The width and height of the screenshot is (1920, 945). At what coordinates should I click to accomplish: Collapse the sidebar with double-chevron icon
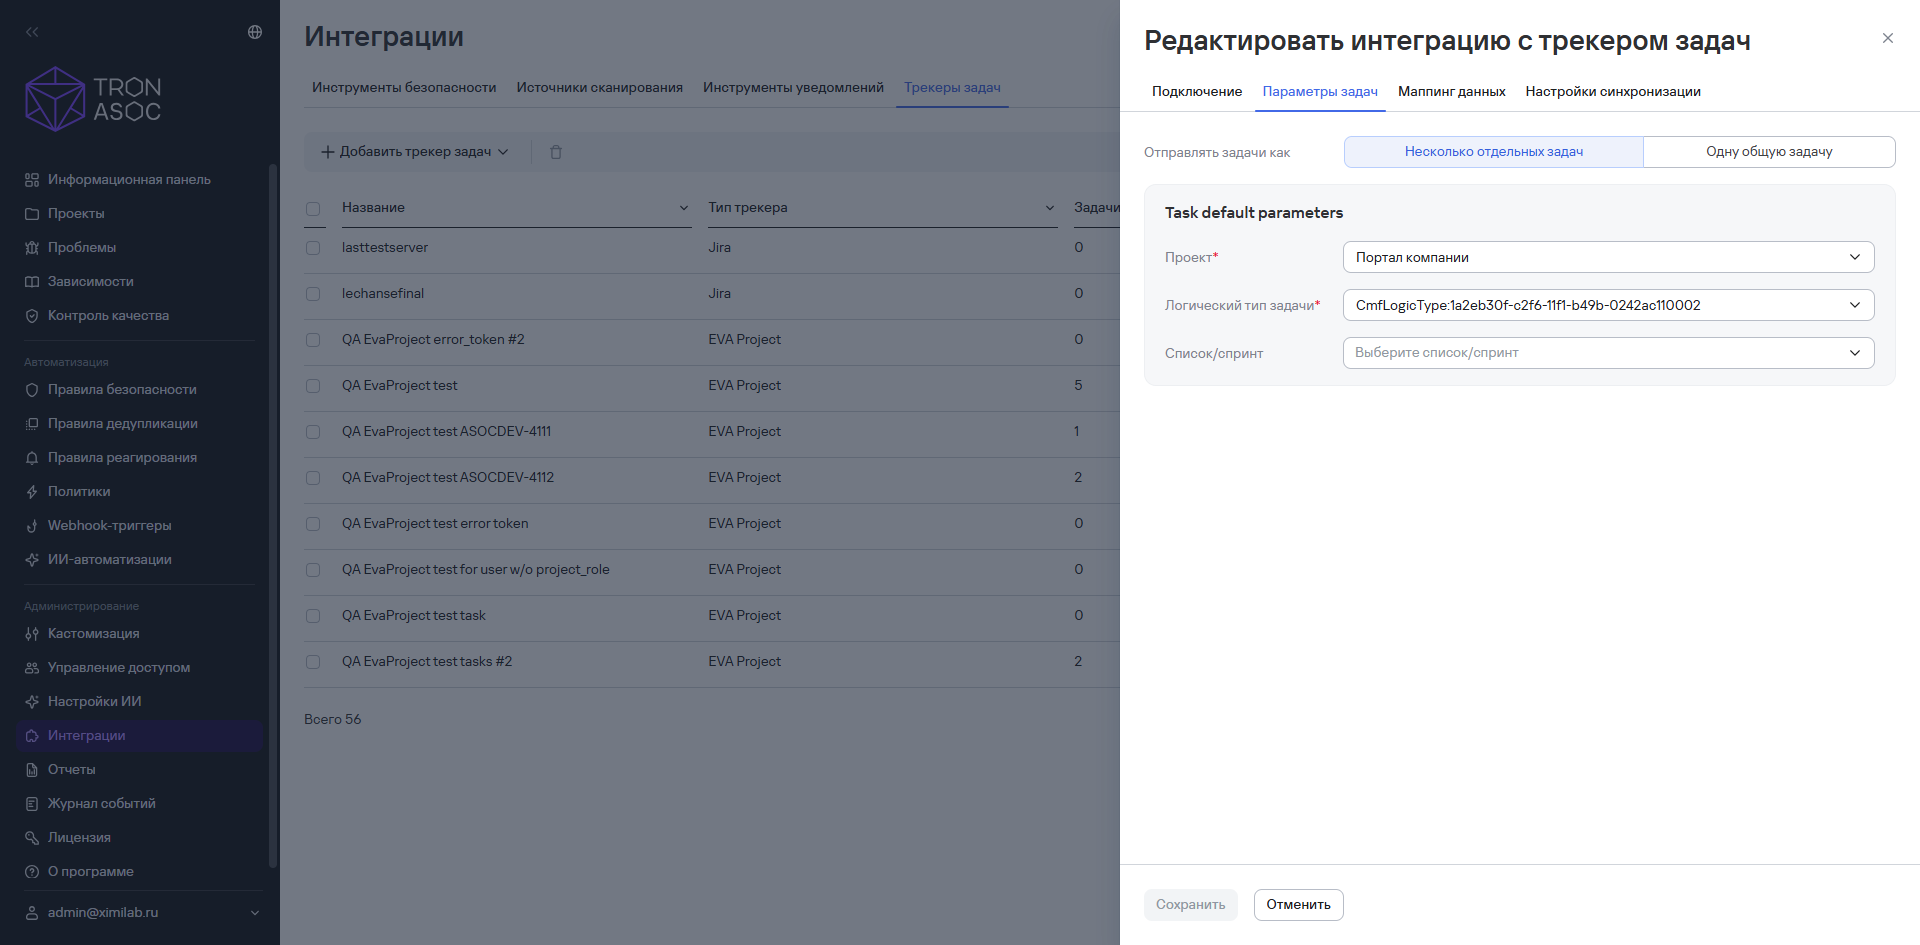point(32,32)
